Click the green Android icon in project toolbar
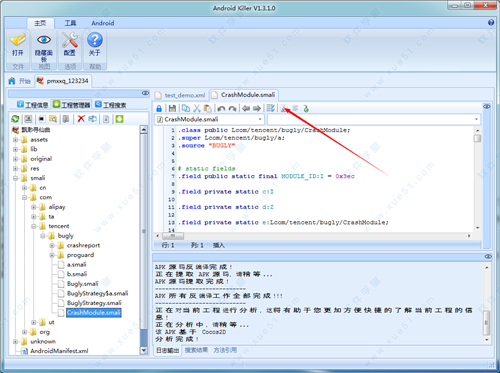The width and height of the screenshot is (500, 373). (119, 119)
